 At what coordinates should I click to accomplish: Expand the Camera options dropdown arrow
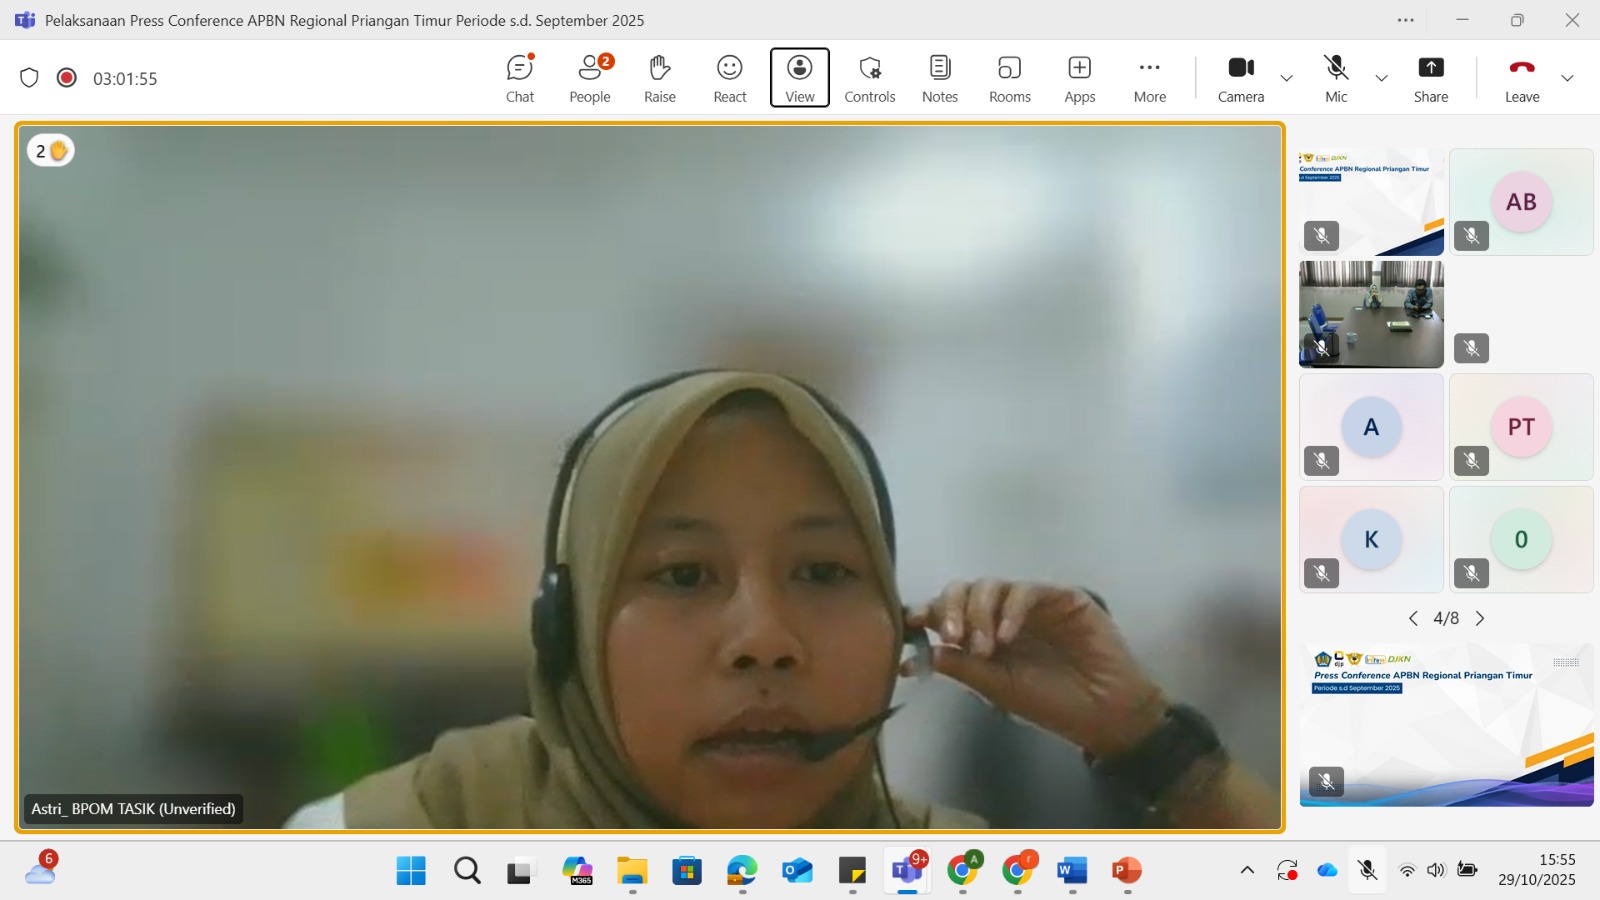1287,78
